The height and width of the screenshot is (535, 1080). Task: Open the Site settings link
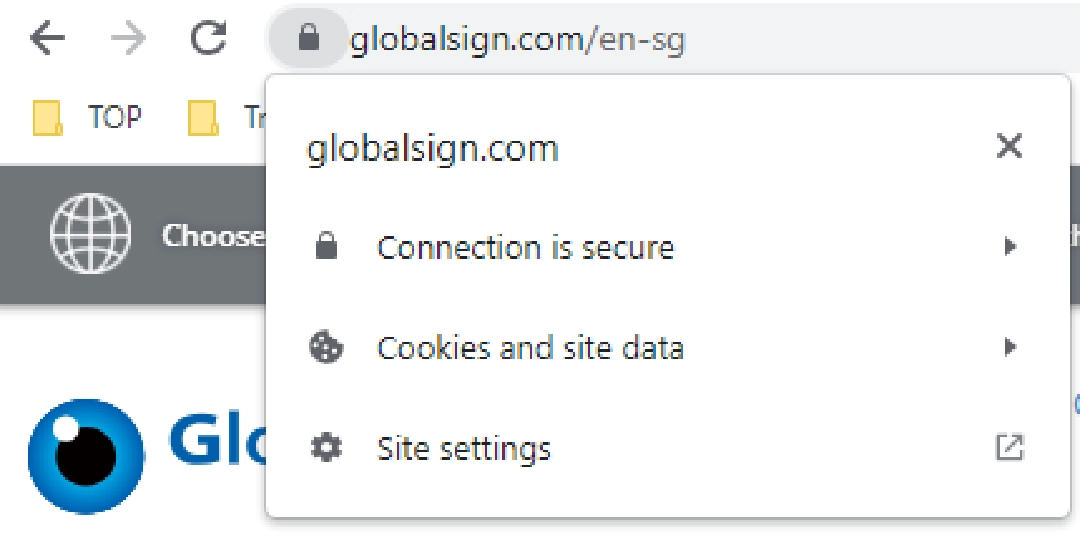(x=464, y=449)
